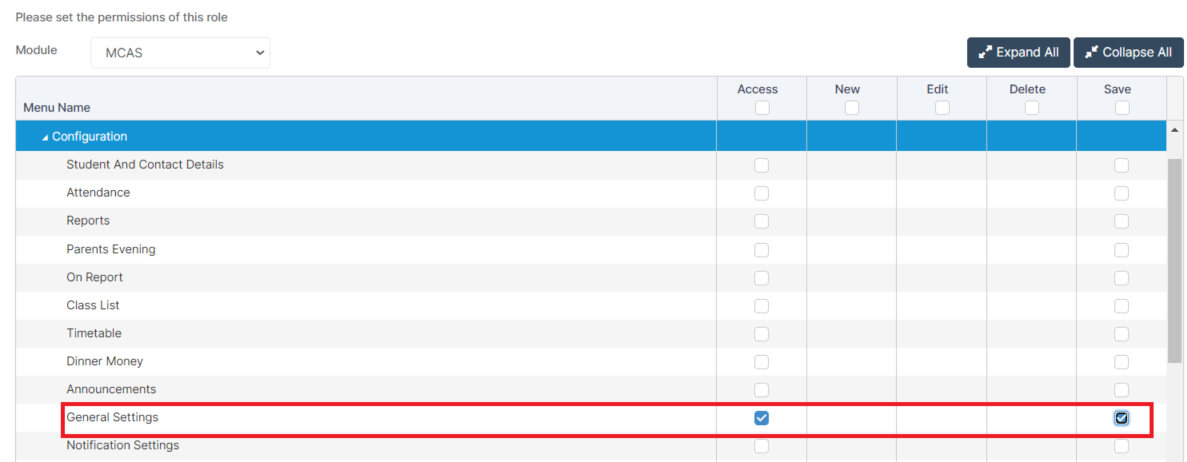This screenshot has width=1187, height=462.
Task: Enable Access for Reports
Action: [762, 221]
